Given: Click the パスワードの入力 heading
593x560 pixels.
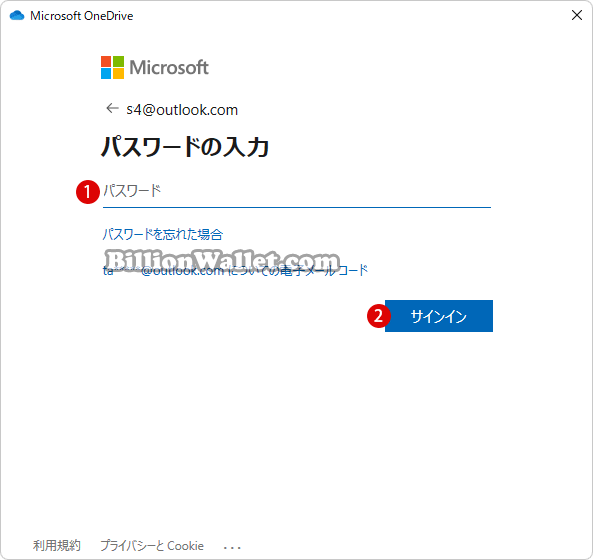Looking at the screenshot, I should point(185,147).
